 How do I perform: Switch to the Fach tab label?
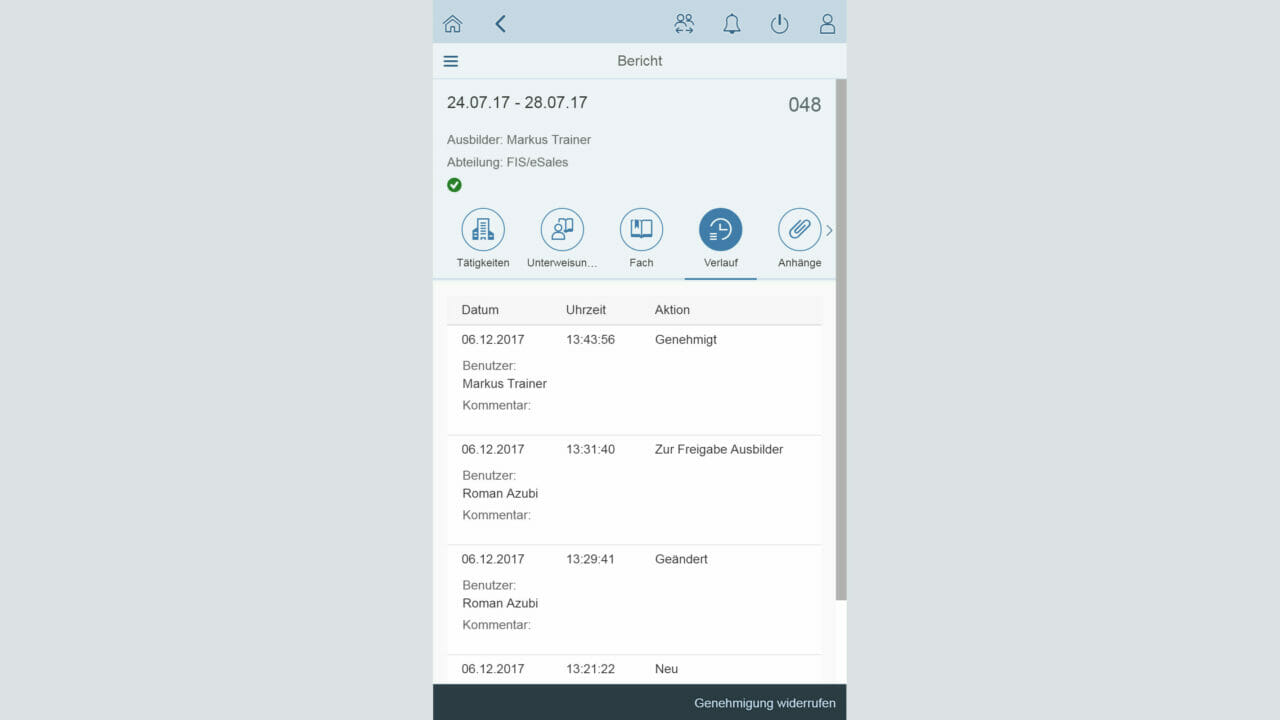coord(641,263)
